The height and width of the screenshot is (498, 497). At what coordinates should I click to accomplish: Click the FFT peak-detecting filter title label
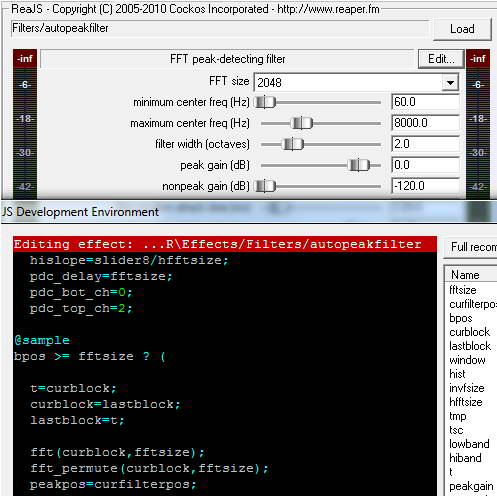click(228, 59)
